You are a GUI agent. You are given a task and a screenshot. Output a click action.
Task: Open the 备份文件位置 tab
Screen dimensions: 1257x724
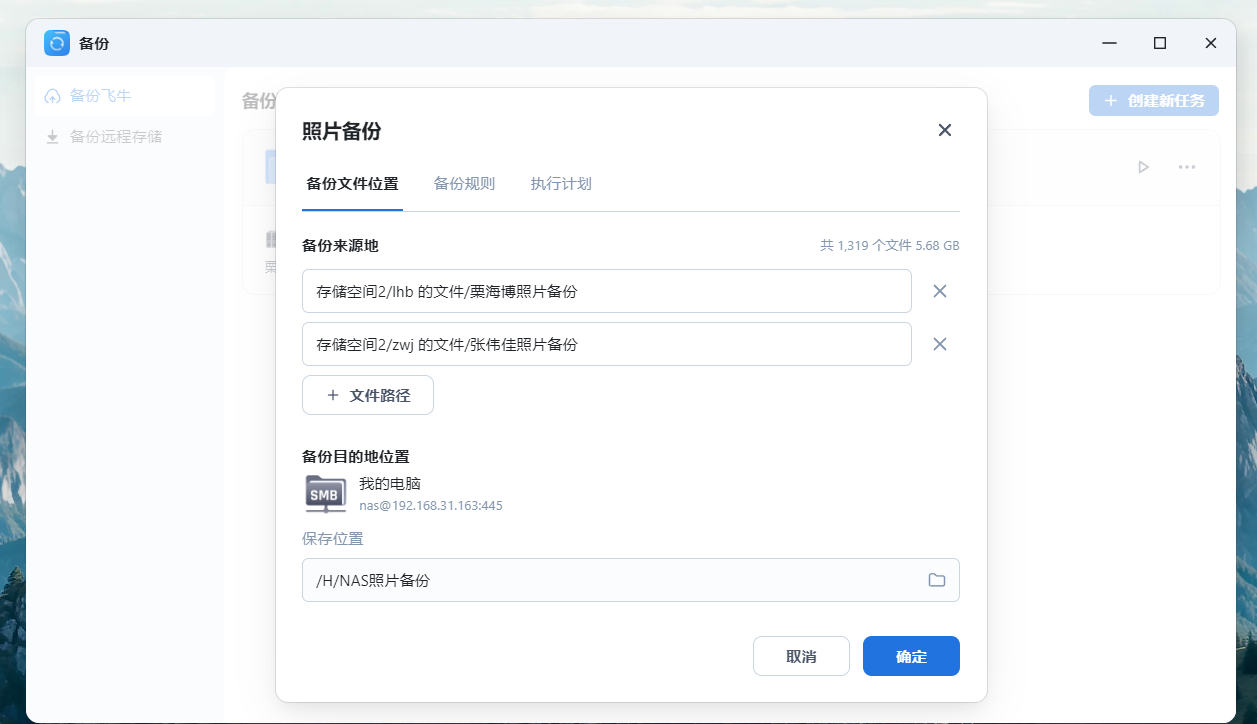click(x=352, y=184)
